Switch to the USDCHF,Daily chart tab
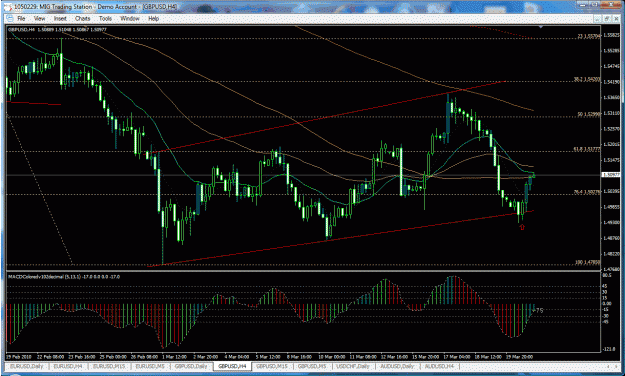Screen dimensions: 625x376 point(353,366)
